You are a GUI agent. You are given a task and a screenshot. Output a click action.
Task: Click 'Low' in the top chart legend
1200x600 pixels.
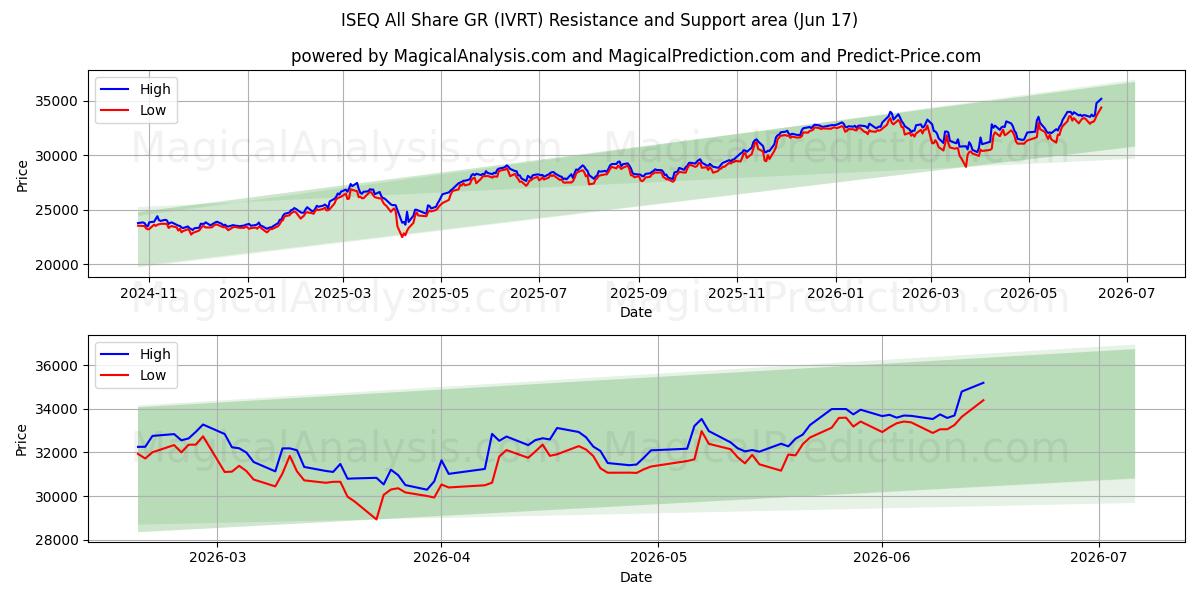(153, 110)
